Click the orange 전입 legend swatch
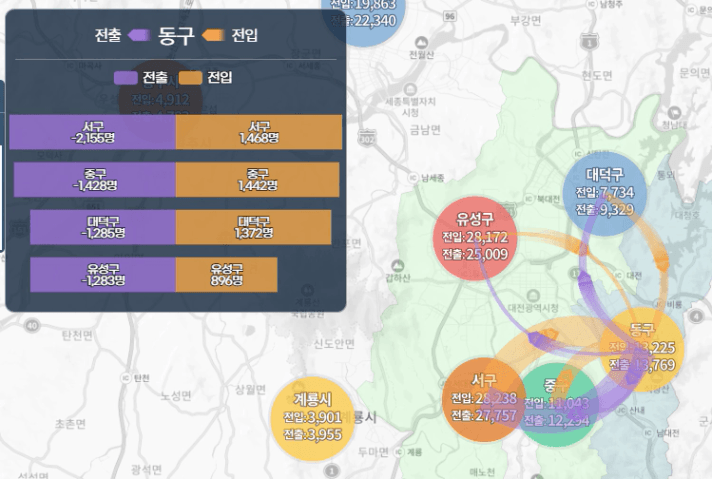This screenshot has height=479, width=712. 190,78
